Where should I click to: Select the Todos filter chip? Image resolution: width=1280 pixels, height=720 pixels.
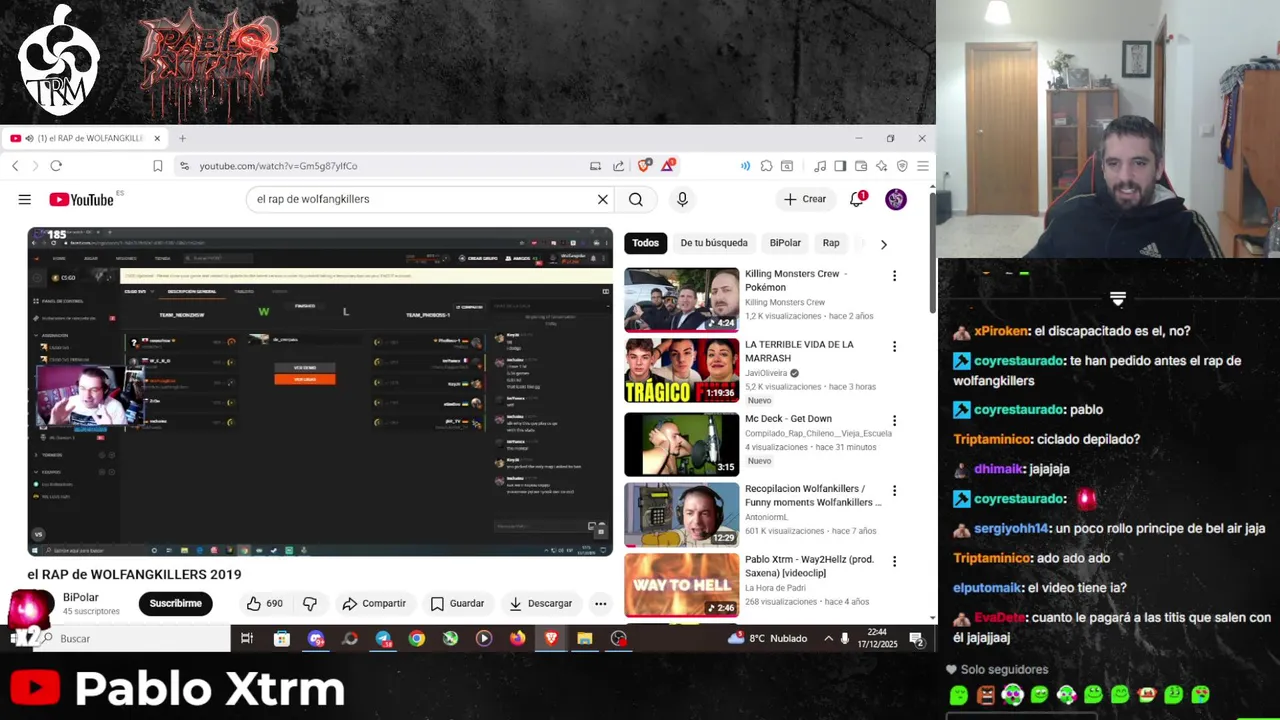645,243
